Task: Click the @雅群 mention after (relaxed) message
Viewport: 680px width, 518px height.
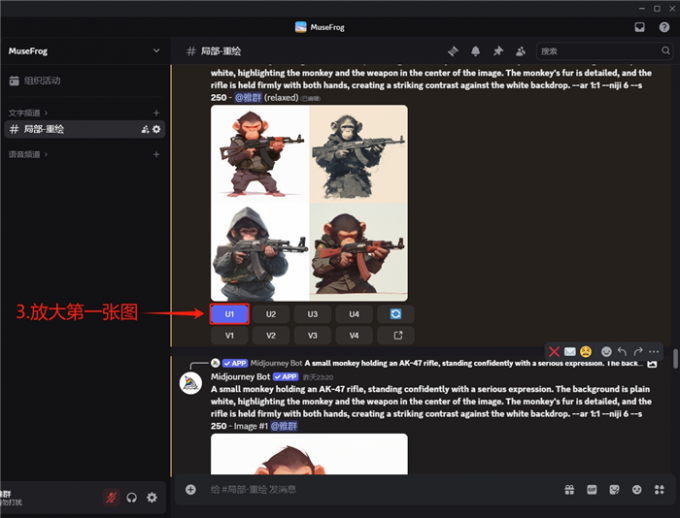Action: click(x=248, y=98)
